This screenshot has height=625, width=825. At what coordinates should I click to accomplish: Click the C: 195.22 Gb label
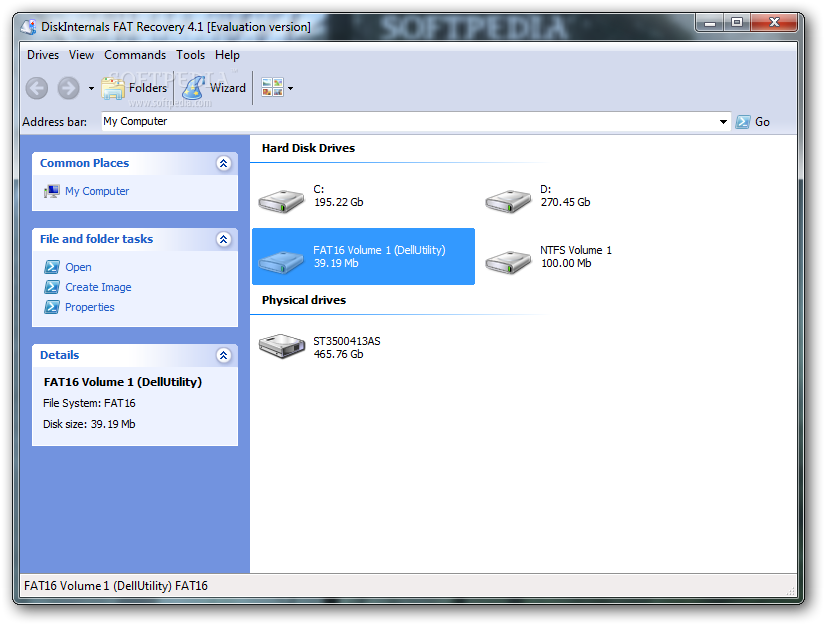point(338,196)
